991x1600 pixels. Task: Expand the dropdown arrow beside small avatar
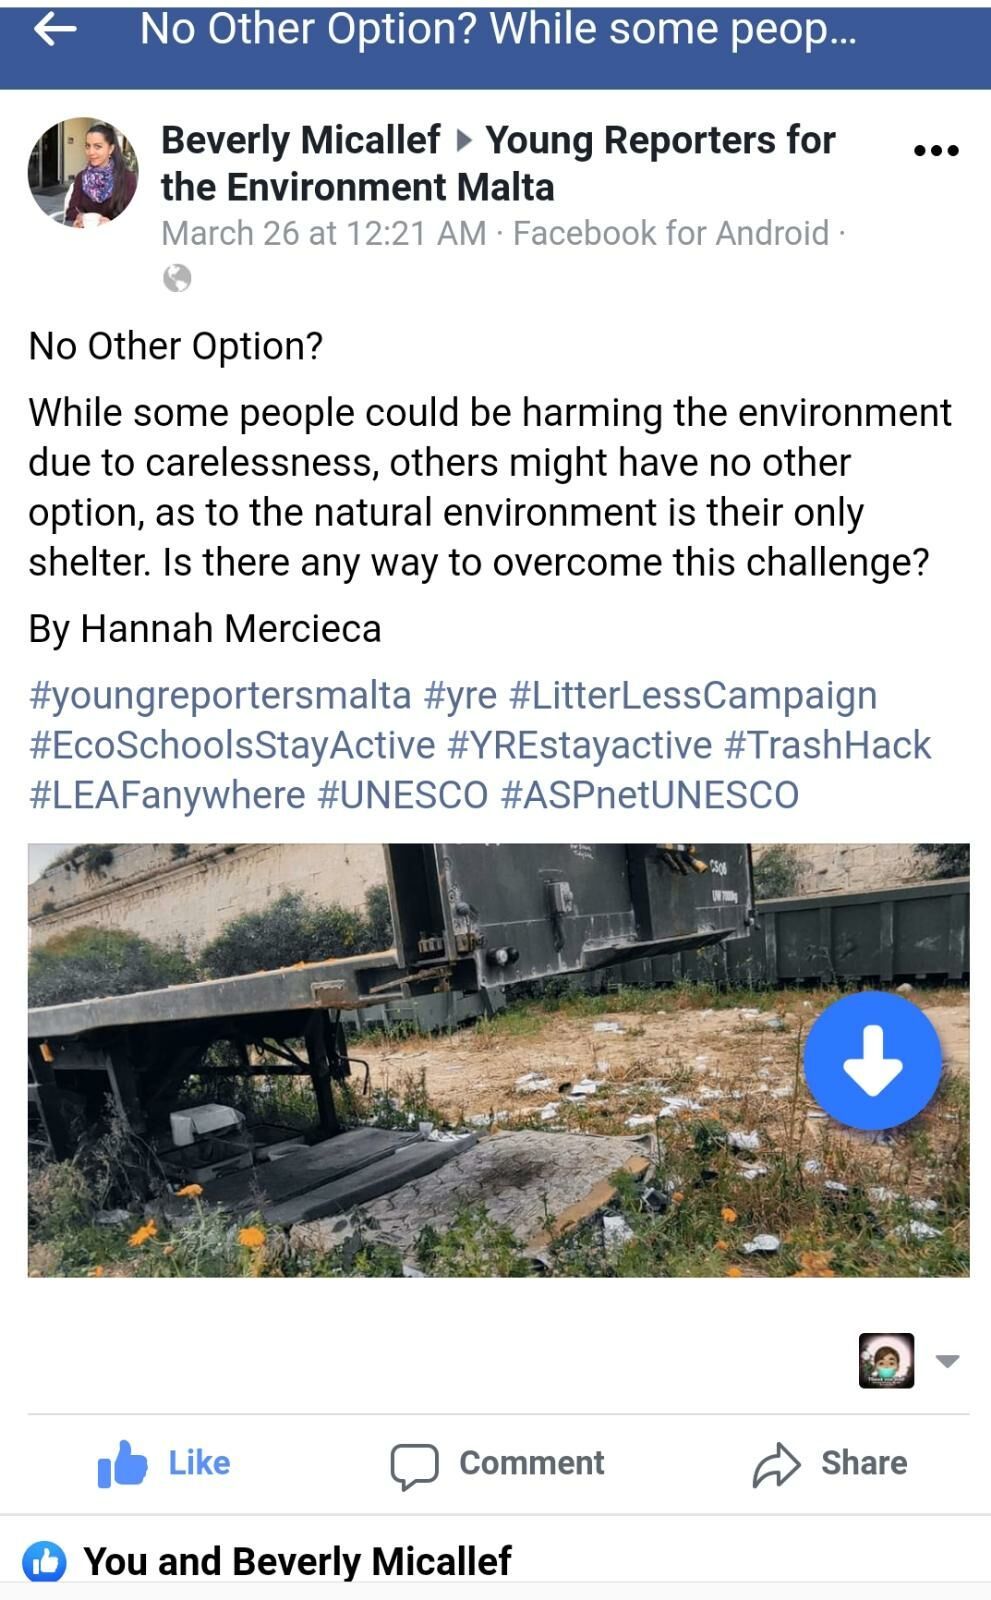pos(947,1361)
